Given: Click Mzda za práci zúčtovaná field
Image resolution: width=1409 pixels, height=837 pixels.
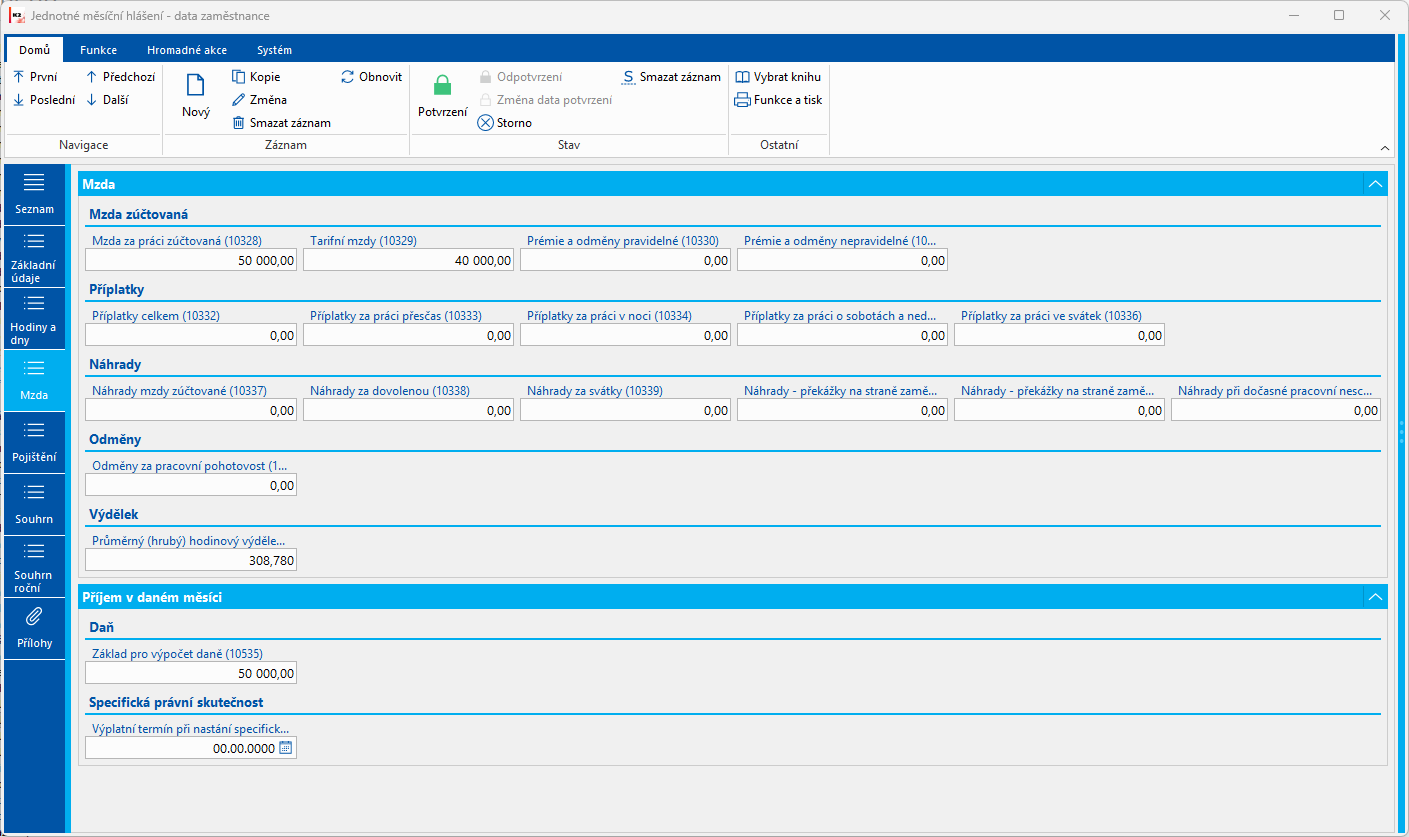Looking at the screenshot, I should coord(191,260).
